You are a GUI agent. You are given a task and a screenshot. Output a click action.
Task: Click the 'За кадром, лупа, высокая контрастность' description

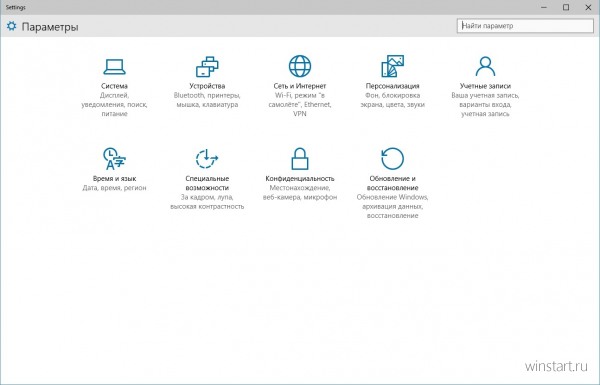tap(207, 202)
